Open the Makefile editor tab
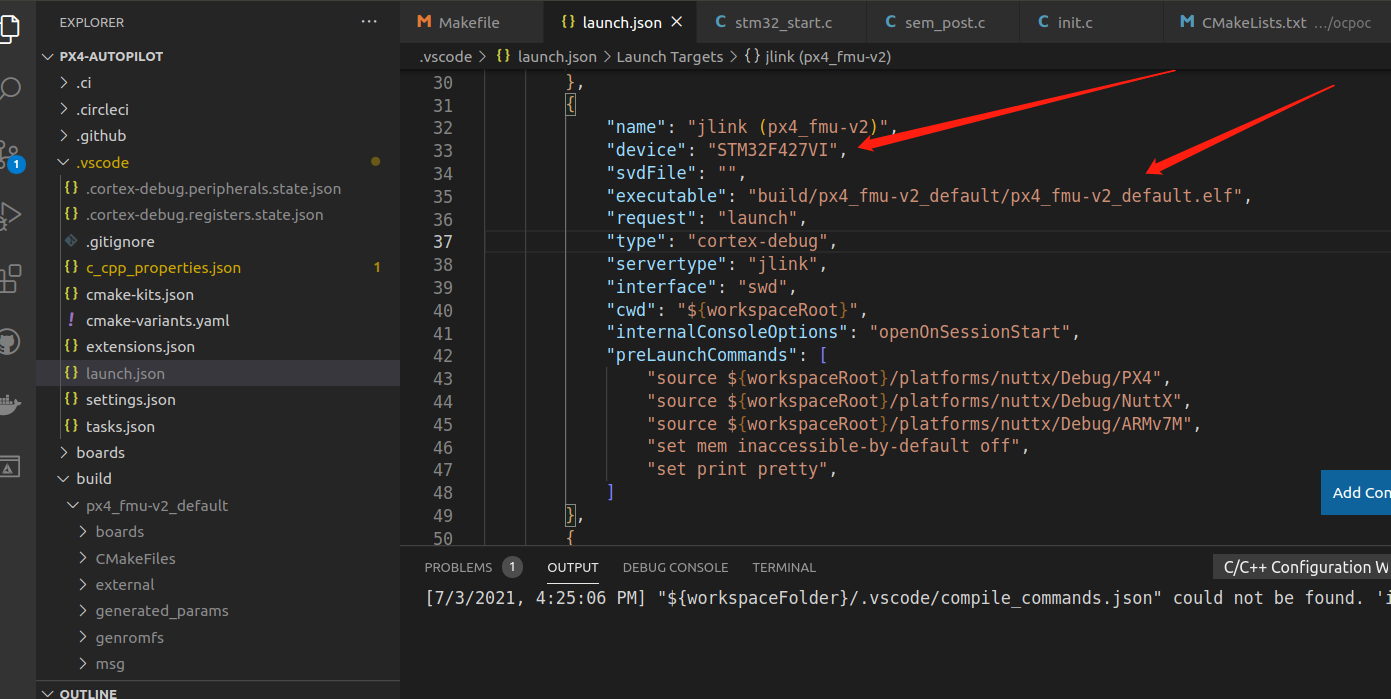 tap(471, 21)
